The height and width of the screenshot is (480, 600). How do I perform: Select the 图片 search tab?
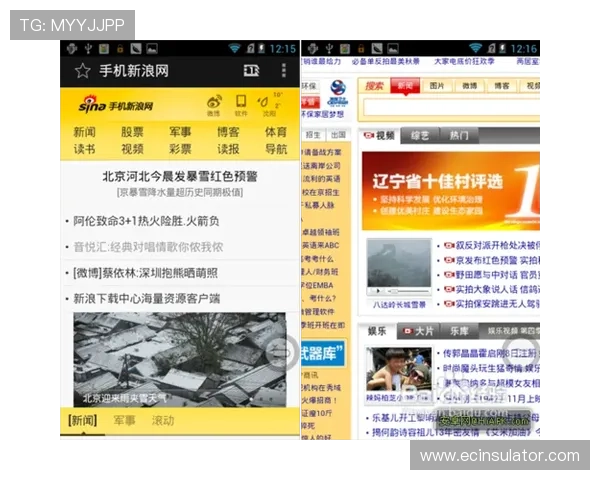click(x=437, y=86)
